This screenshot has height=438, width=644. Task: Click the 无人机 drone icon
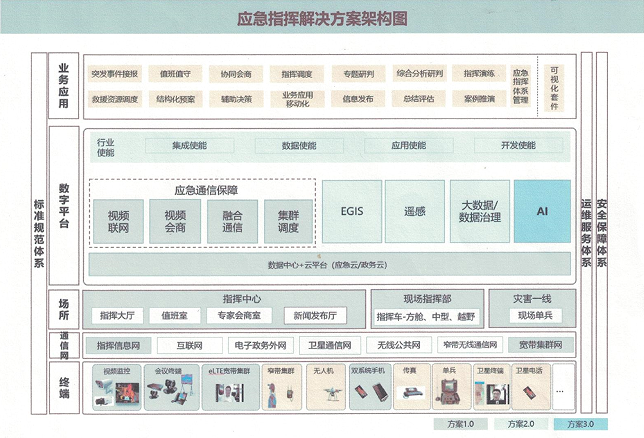[323, 392]
